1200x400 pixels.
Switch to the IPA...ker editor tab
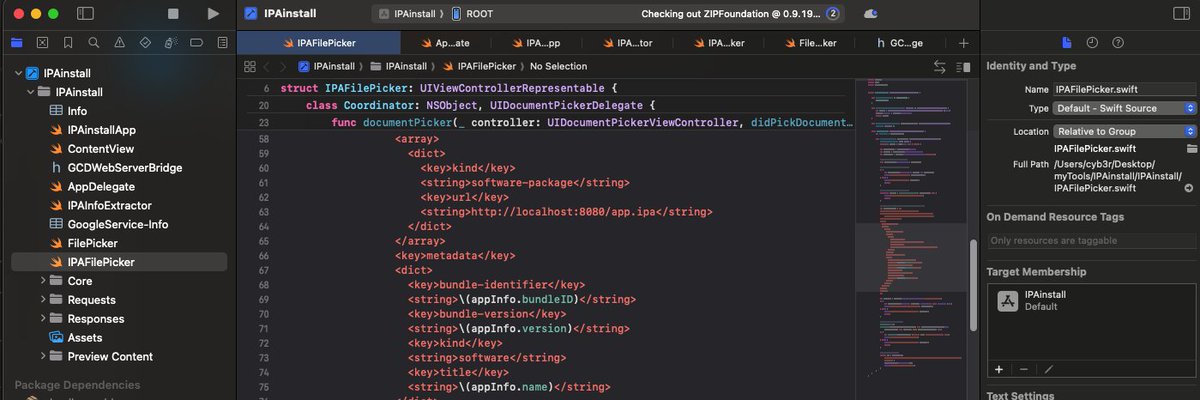click(717, 43)
